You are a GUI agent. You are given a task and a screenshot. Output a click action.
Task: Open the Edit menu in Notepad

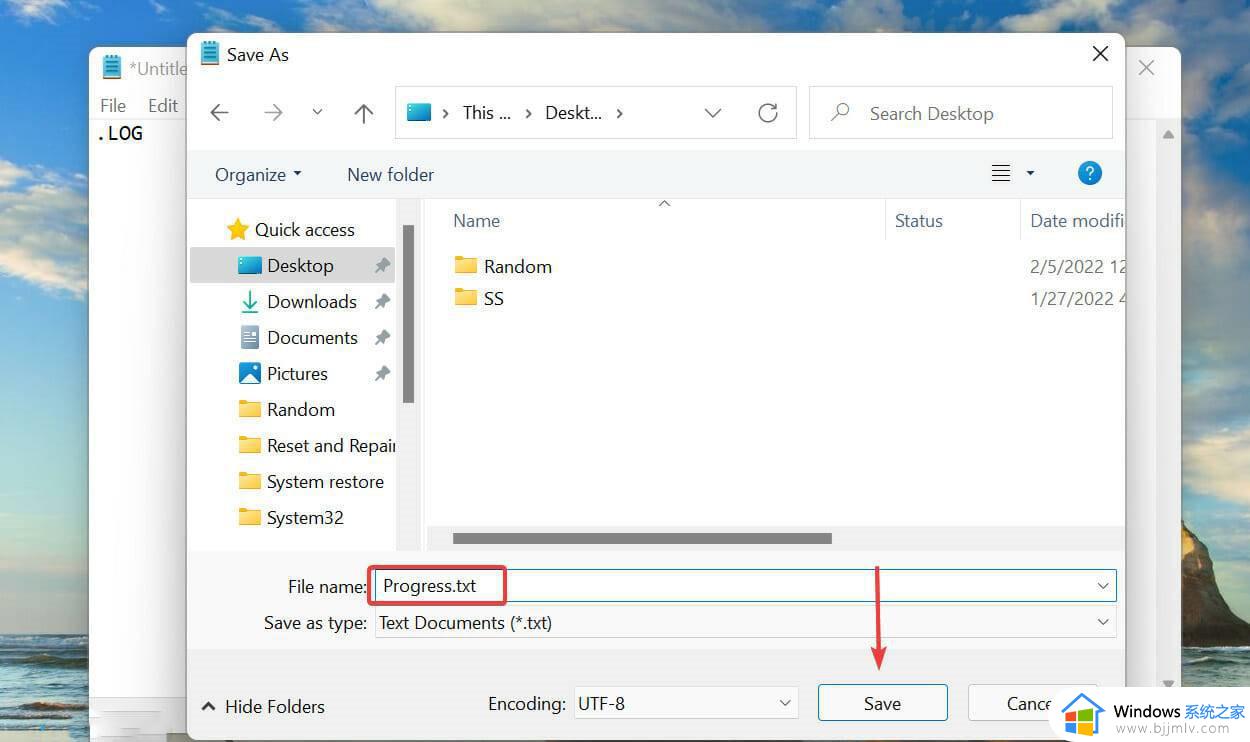tap(162, 105)
